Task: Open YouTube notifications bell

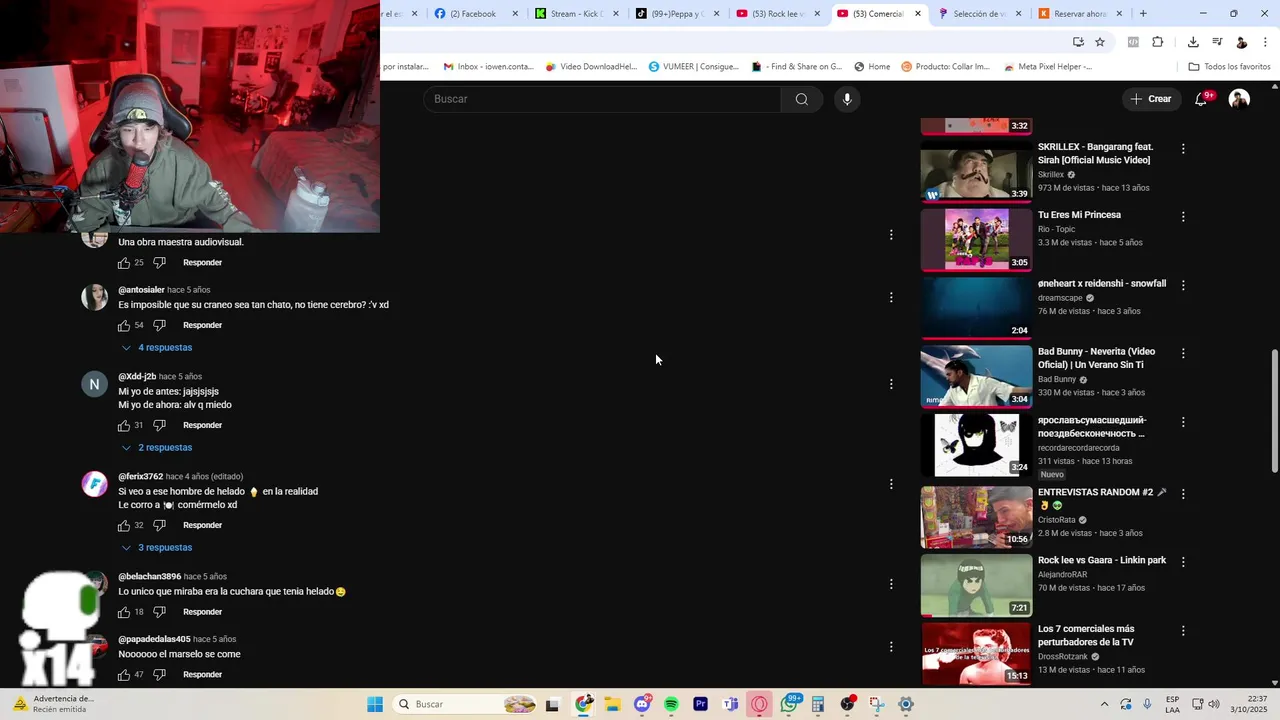Action: 1202,99
